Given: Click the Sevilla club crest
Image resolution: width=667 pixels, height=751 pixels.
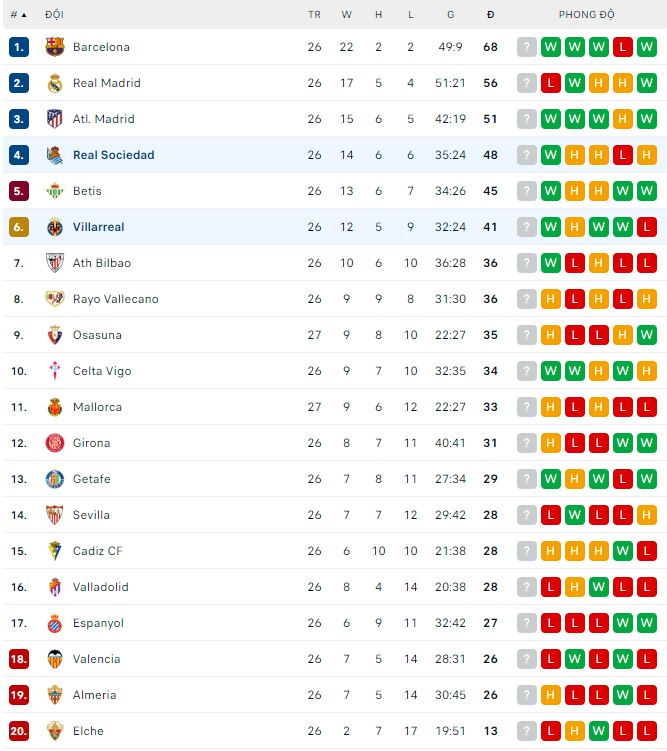Looking at the screenshot, I should coord(55,515).
